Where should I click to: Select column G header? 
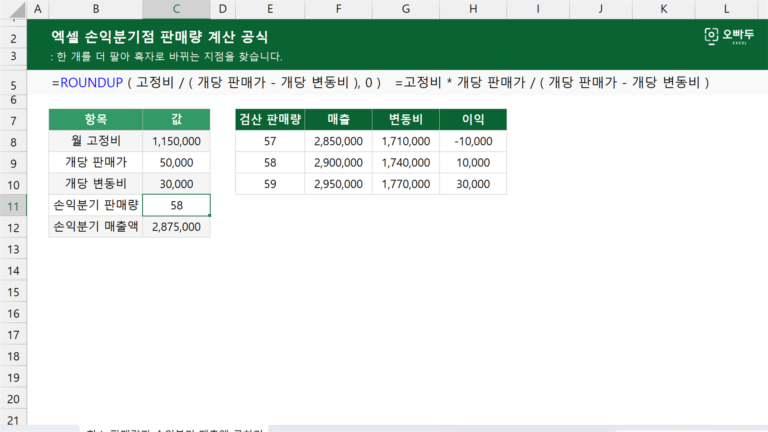(x=406, y=9)
